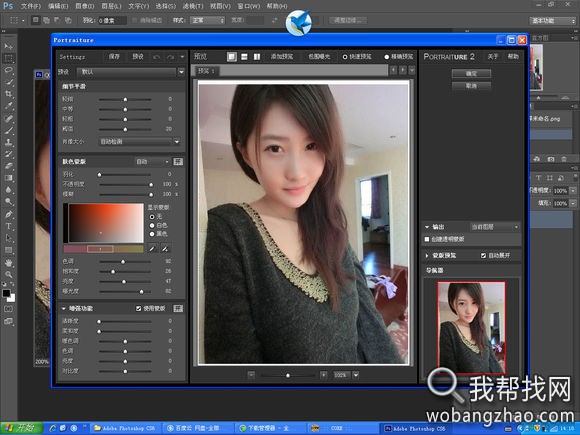Select the Eyedropper tool in Photoshop toolbar
This screenshot has height=435, width=580.
point(9,106)
